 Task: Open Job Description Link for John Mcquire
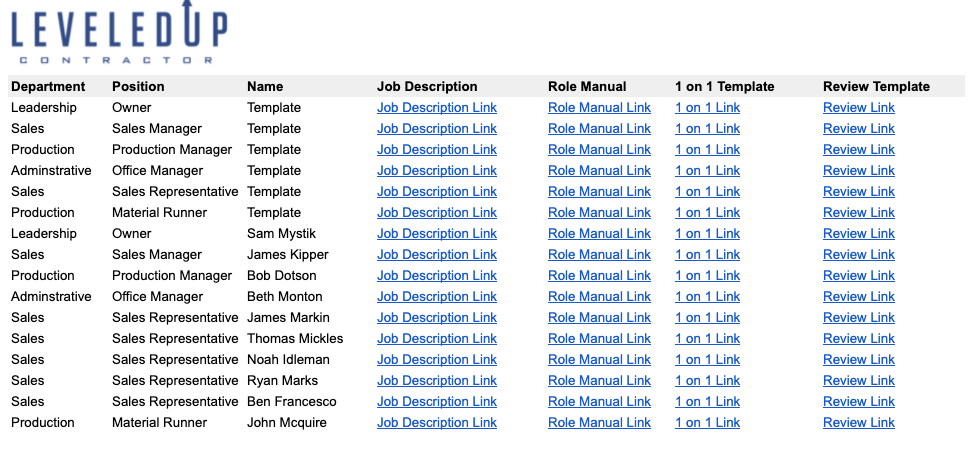point(436,423)
